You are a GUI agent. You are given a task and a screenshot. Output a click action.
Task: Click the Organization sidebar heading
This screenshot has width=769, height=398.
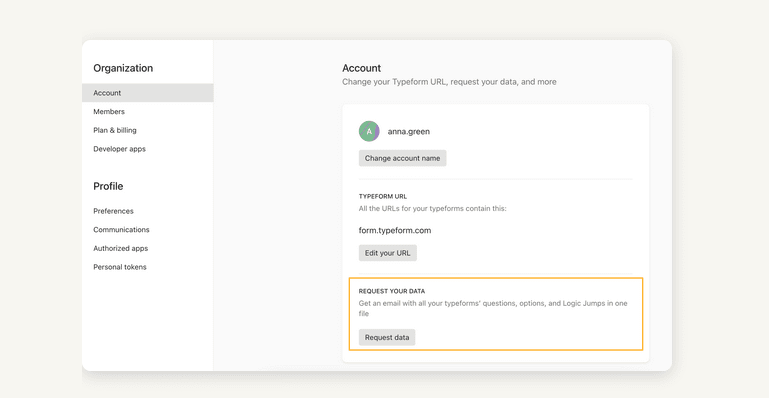123,68
